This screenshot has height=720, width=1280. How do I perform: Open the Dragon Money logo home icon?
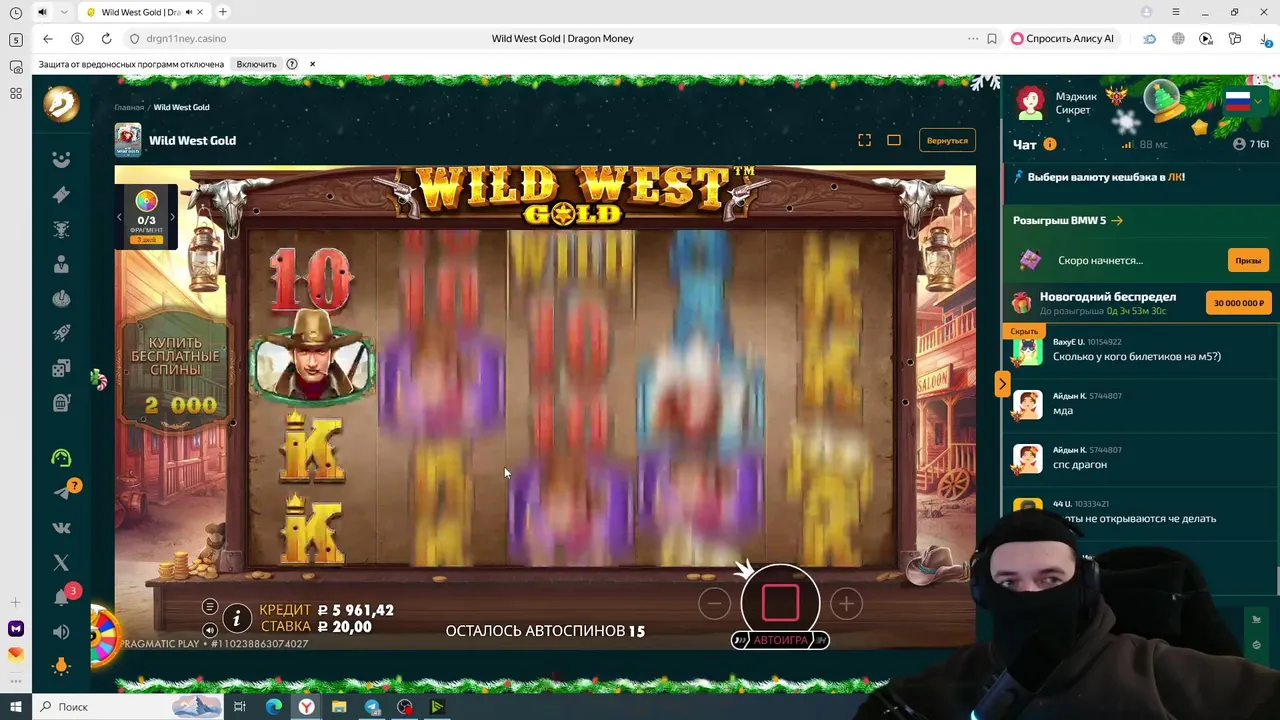(61, 103)
